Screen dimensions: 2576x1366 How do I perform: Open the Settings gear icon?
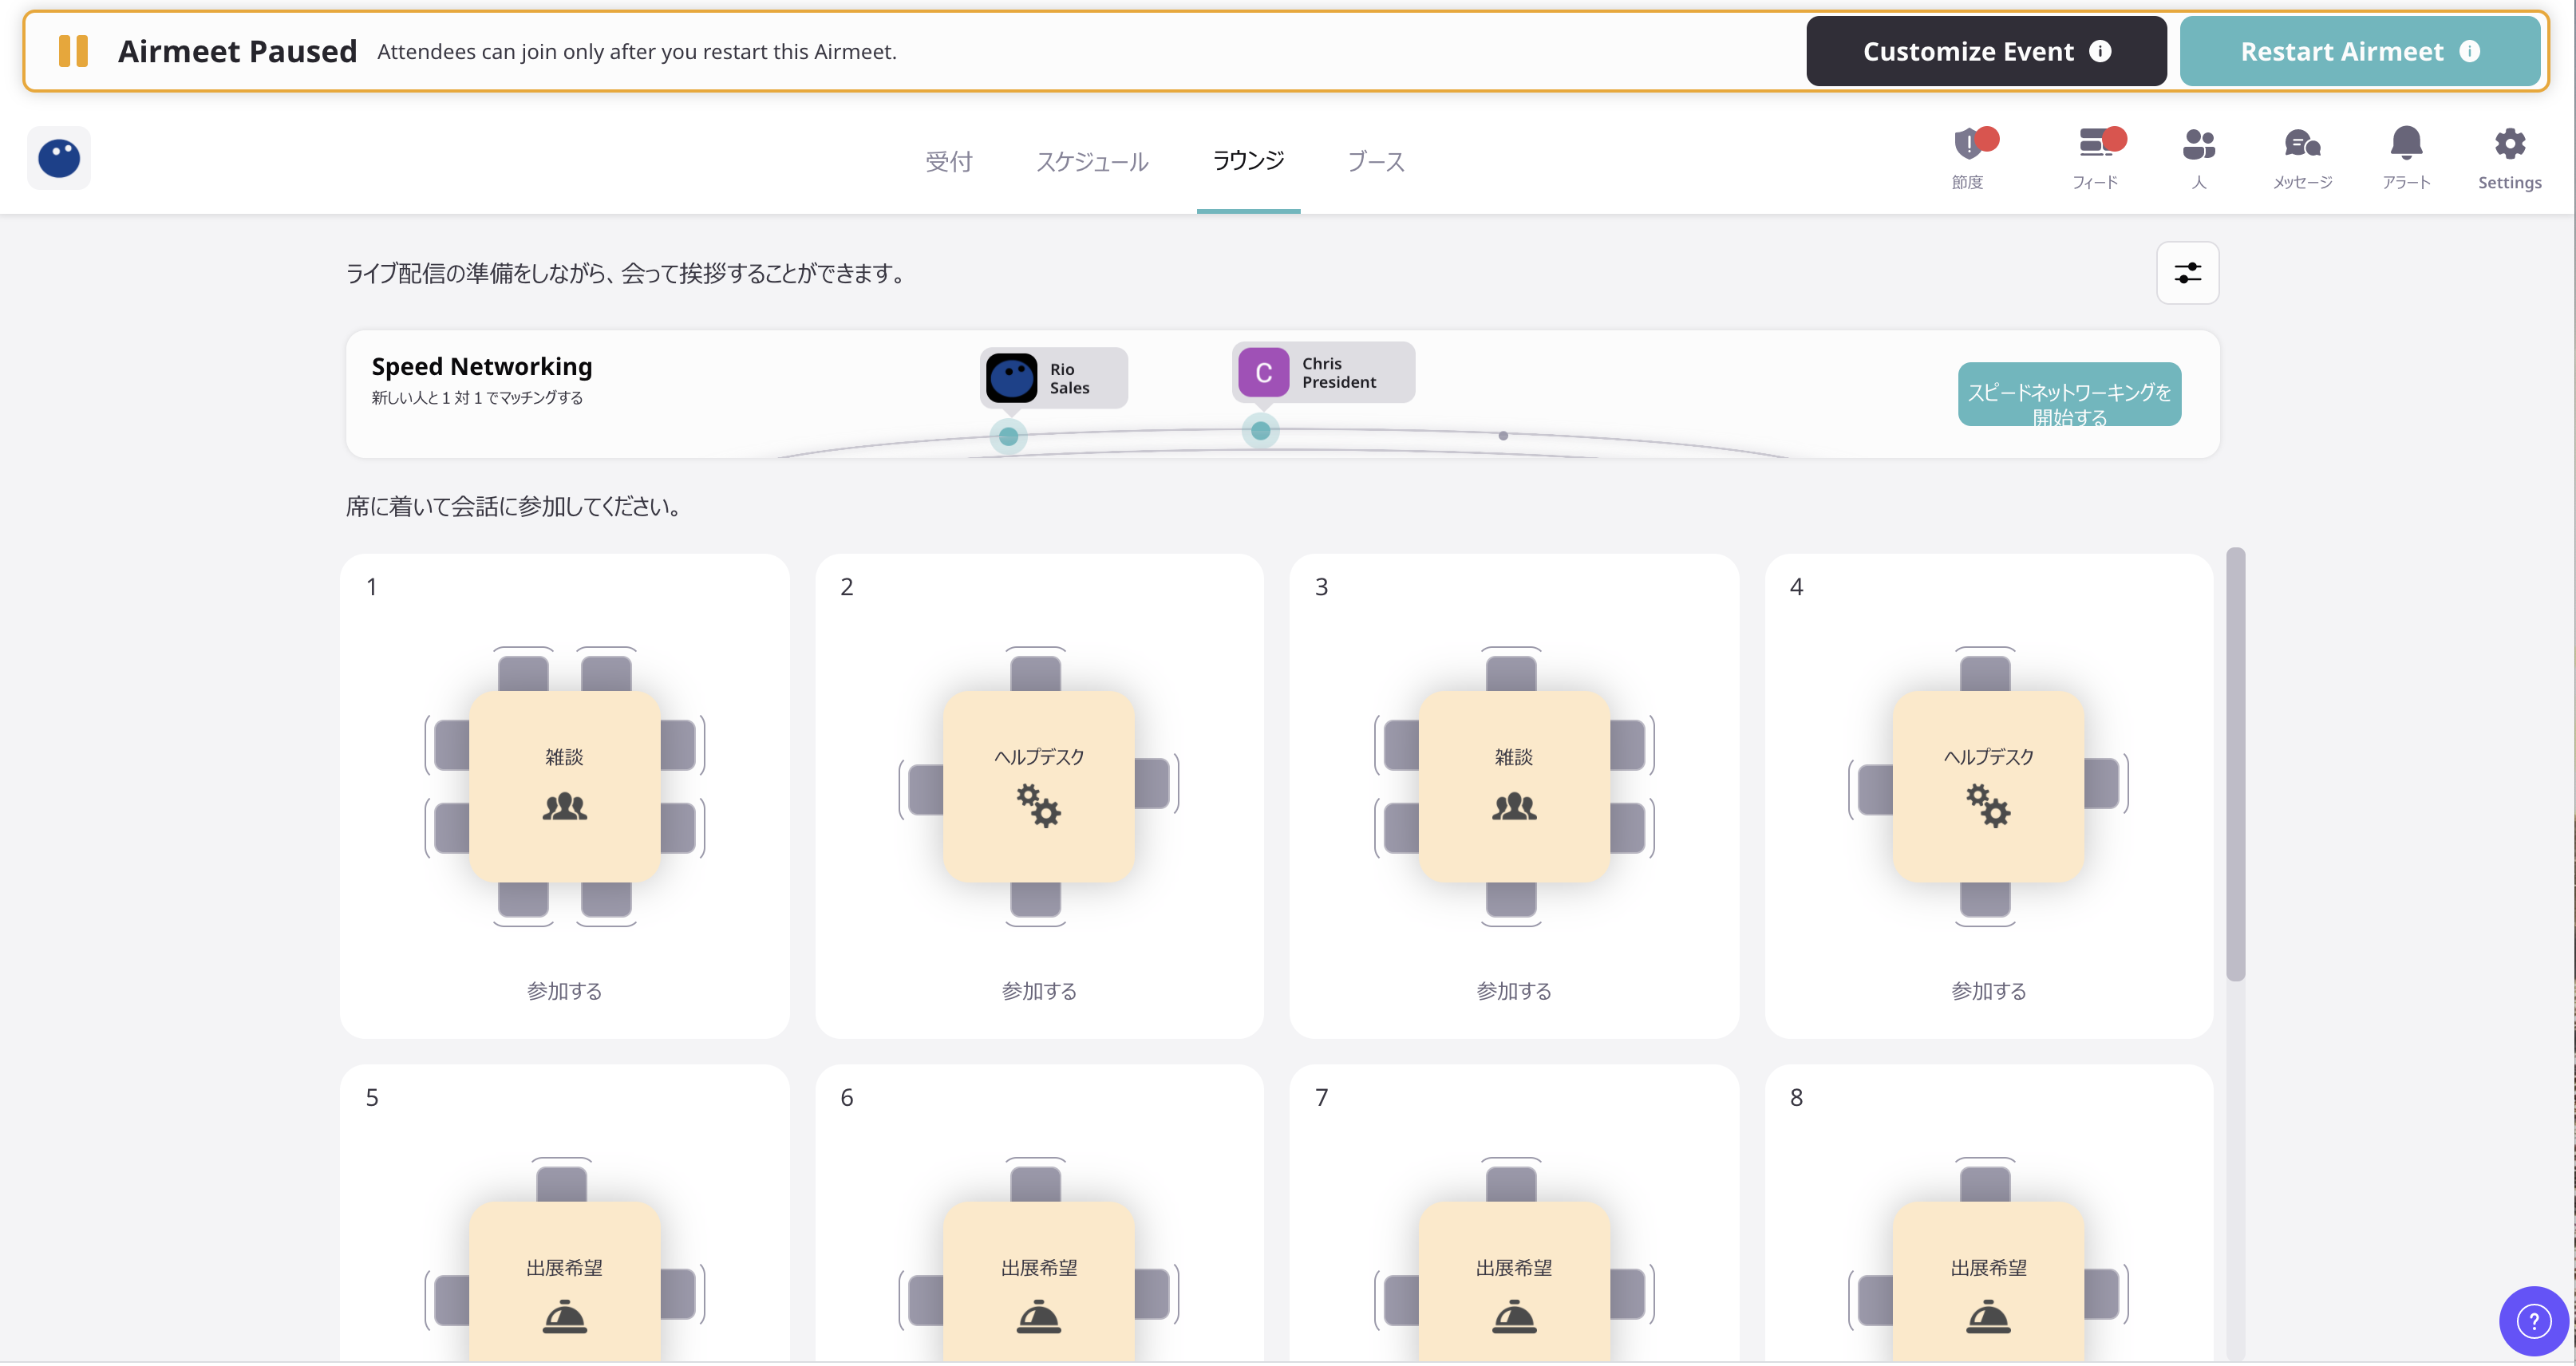click(x=2509, y=146)
